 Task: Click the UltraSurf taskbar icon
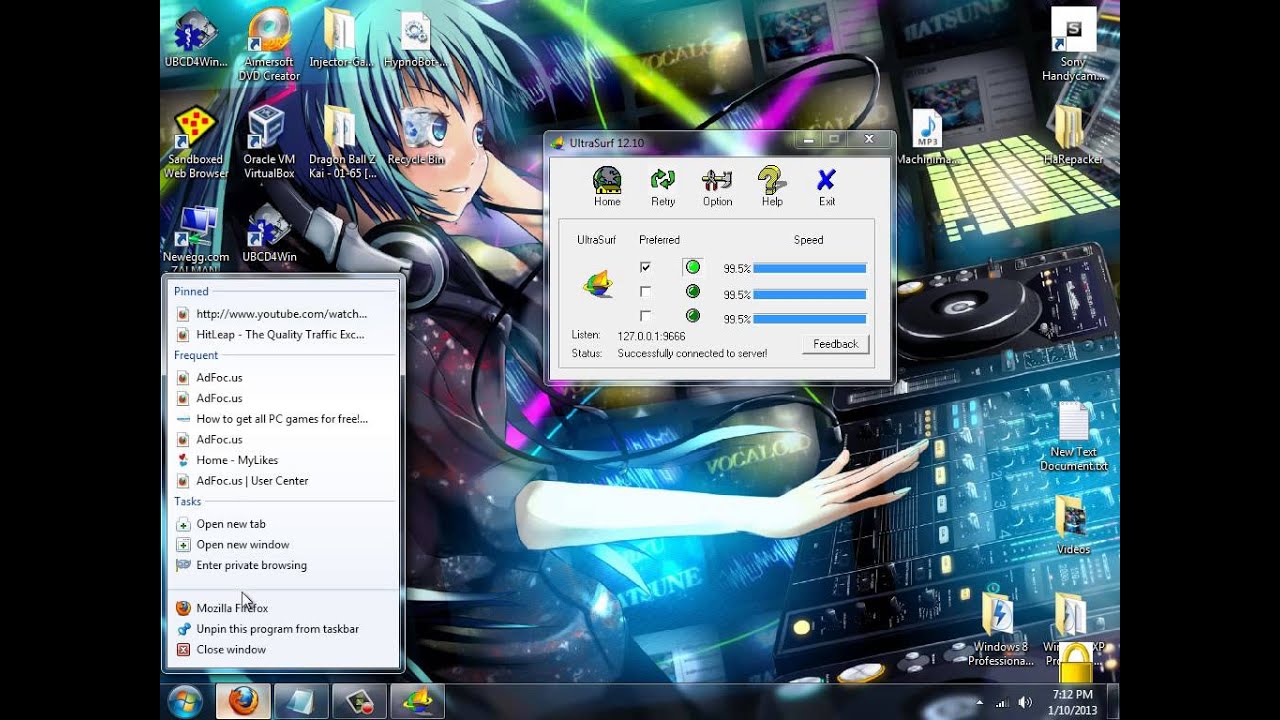pos(417,701)
